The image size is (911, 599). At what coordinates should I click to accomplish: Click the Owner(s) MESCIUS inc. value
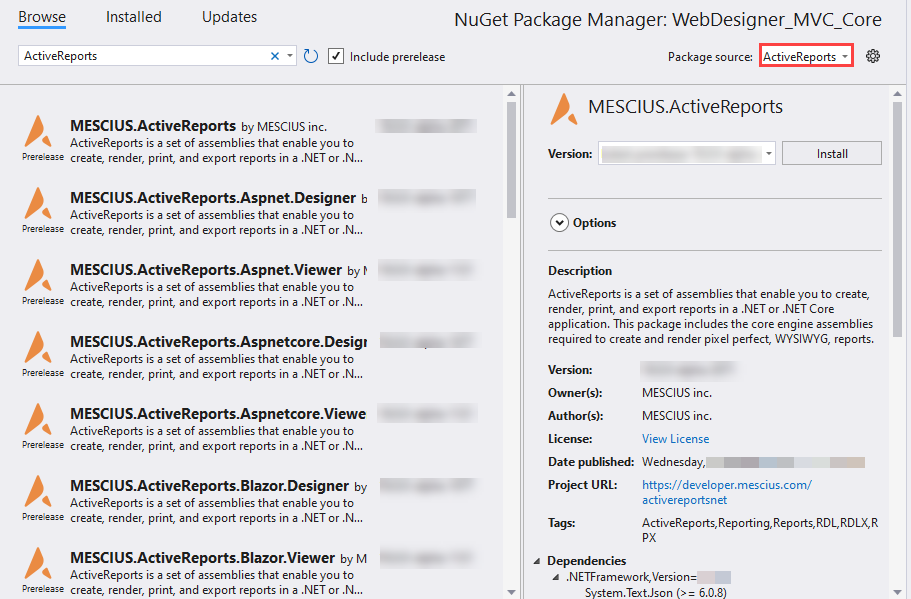coord(677,393)
